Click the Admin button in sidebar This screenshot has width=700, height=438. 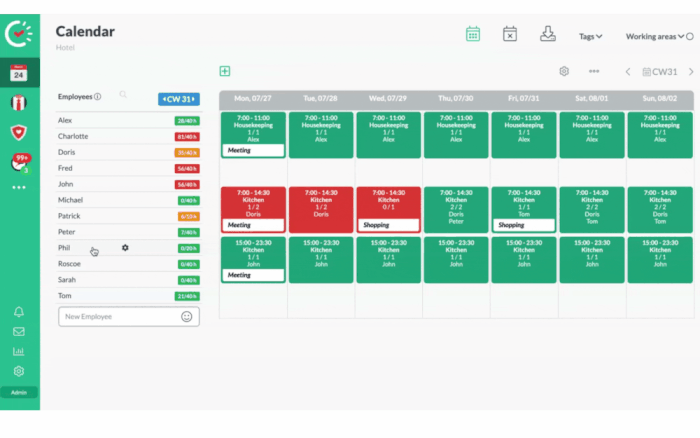[x=19, y=392]
